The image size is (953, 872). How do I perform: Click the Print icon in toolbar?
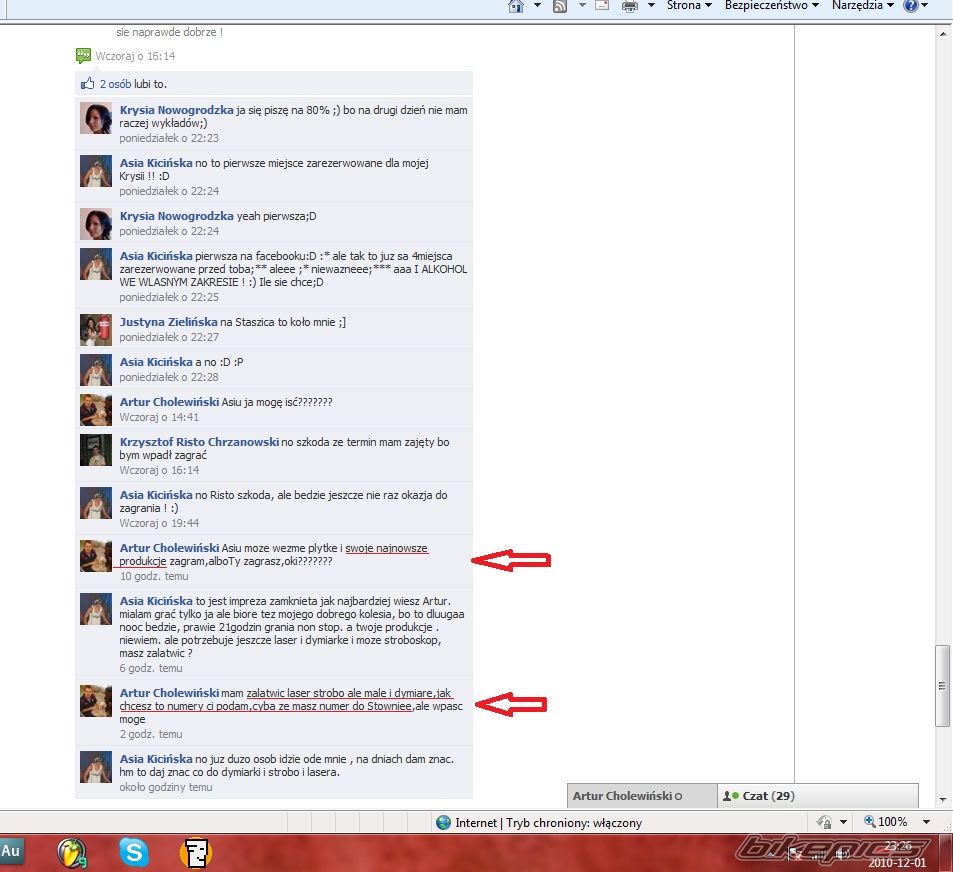[630, 6]
